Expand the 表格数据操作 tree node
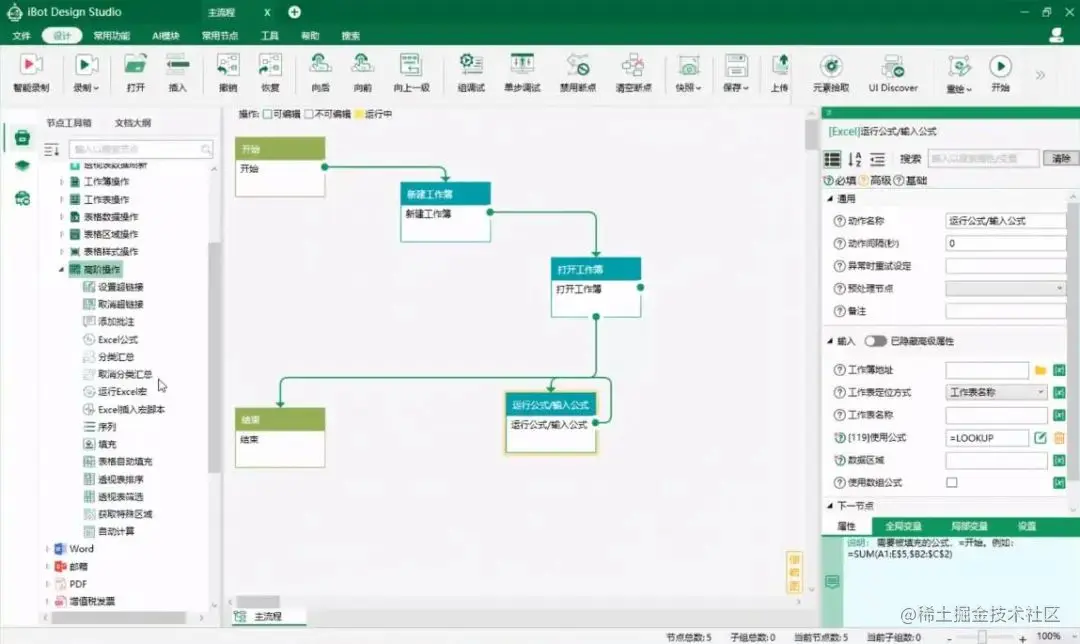 tap(61, 217)
